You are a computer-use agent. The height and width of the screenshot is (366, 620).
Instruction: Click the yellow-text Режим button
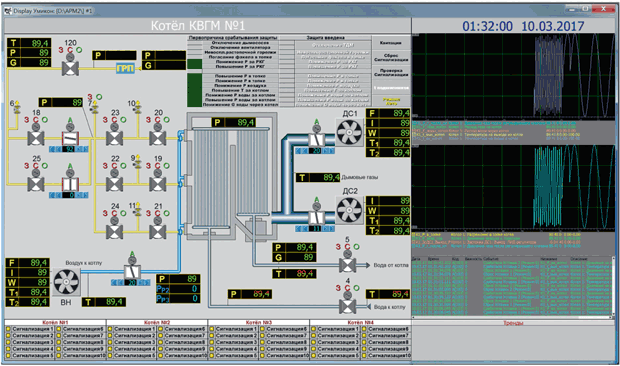pos(391,102)
